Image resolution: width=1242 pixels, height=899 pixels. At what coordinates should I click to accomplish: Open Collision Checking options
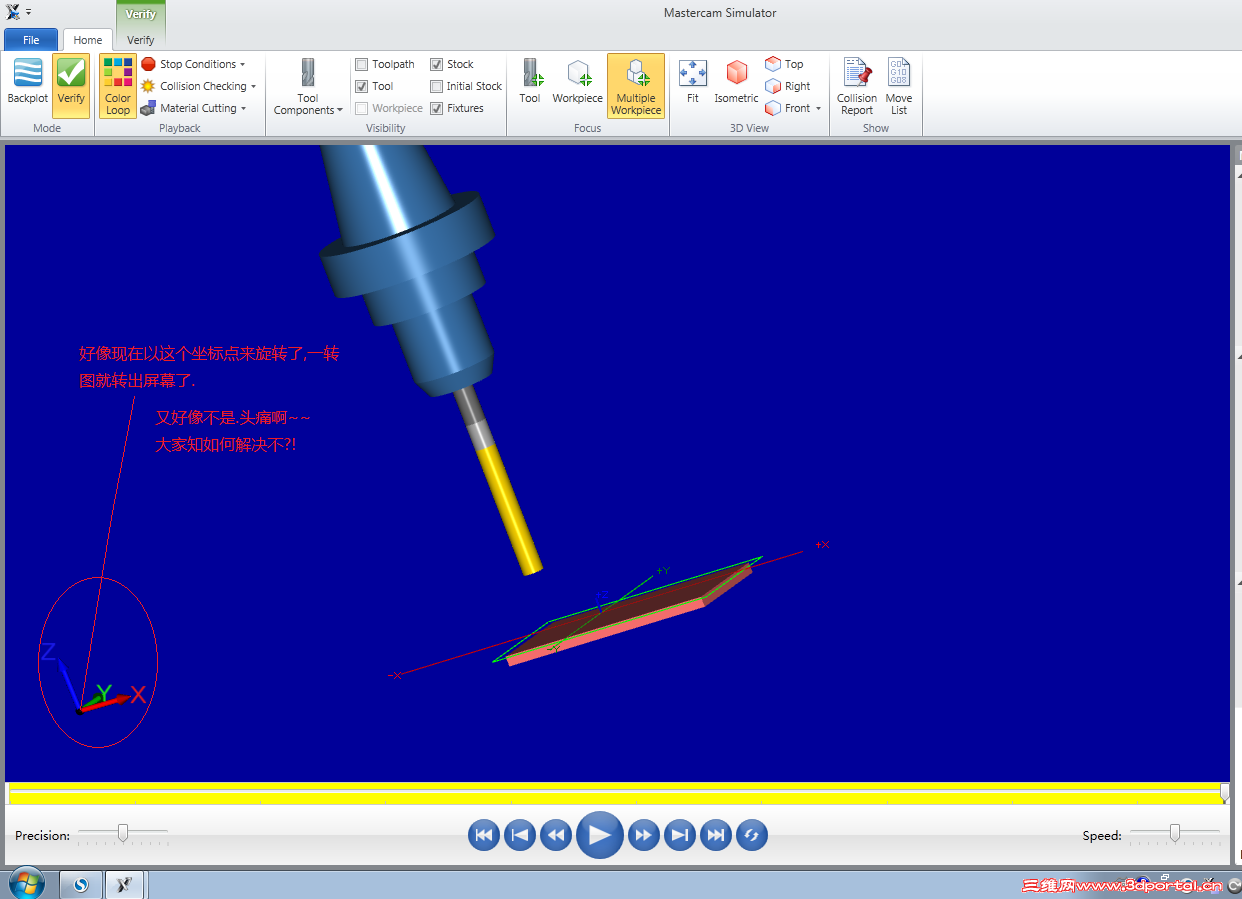coord(198,86)
